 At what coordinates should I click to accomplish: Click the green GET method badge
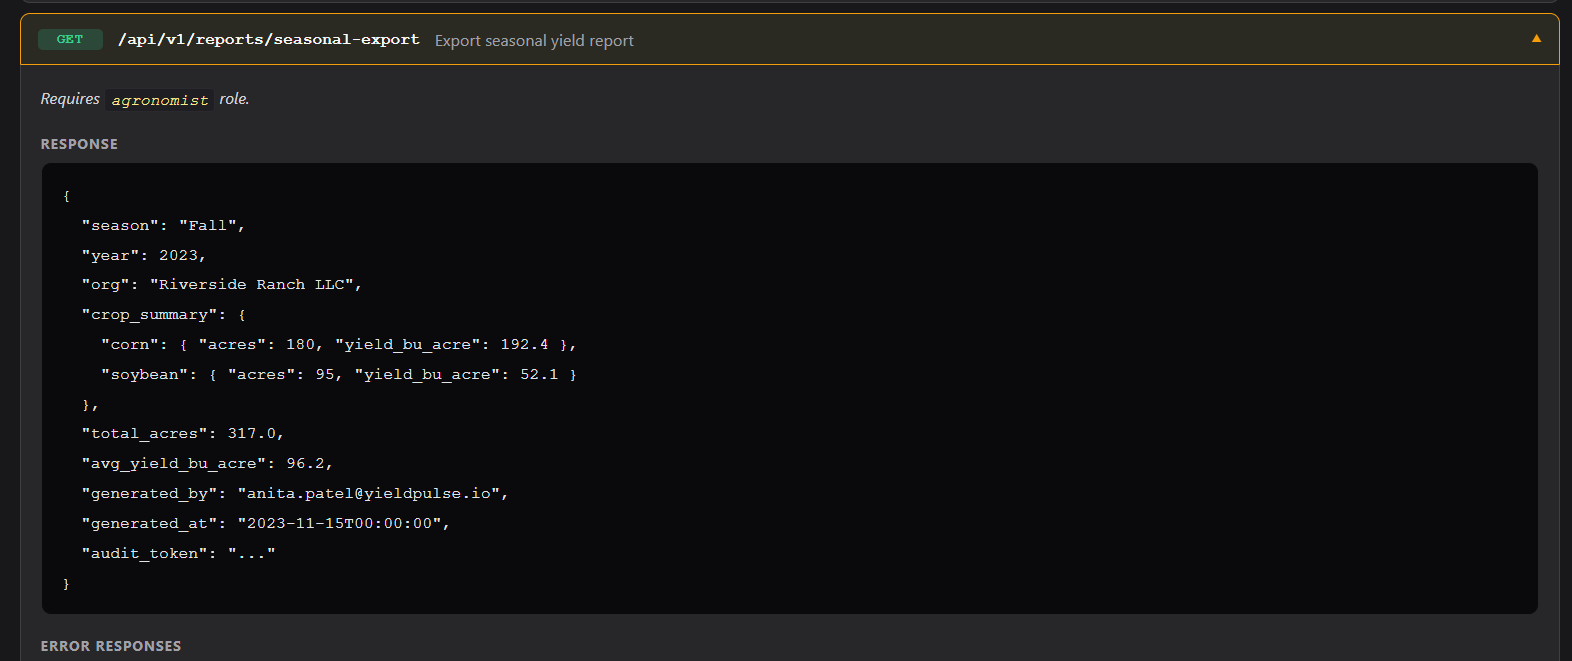70,40
